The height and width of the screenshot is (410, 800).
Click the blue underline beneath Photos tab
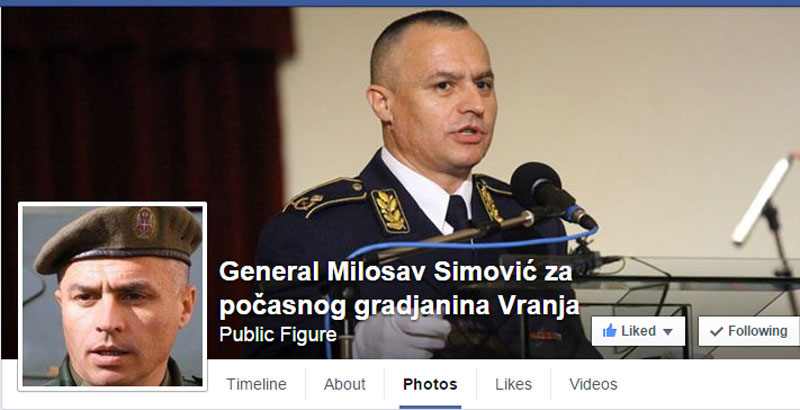tap(430, 407)
